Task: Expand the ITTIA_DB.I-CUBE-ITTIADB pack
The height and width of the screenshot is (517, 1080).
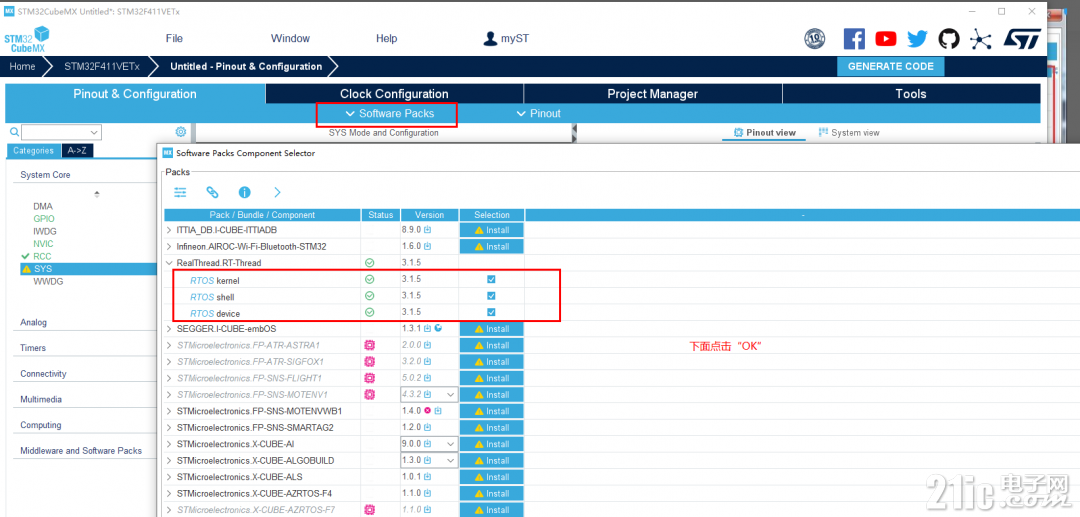Action: coord(169,229)
